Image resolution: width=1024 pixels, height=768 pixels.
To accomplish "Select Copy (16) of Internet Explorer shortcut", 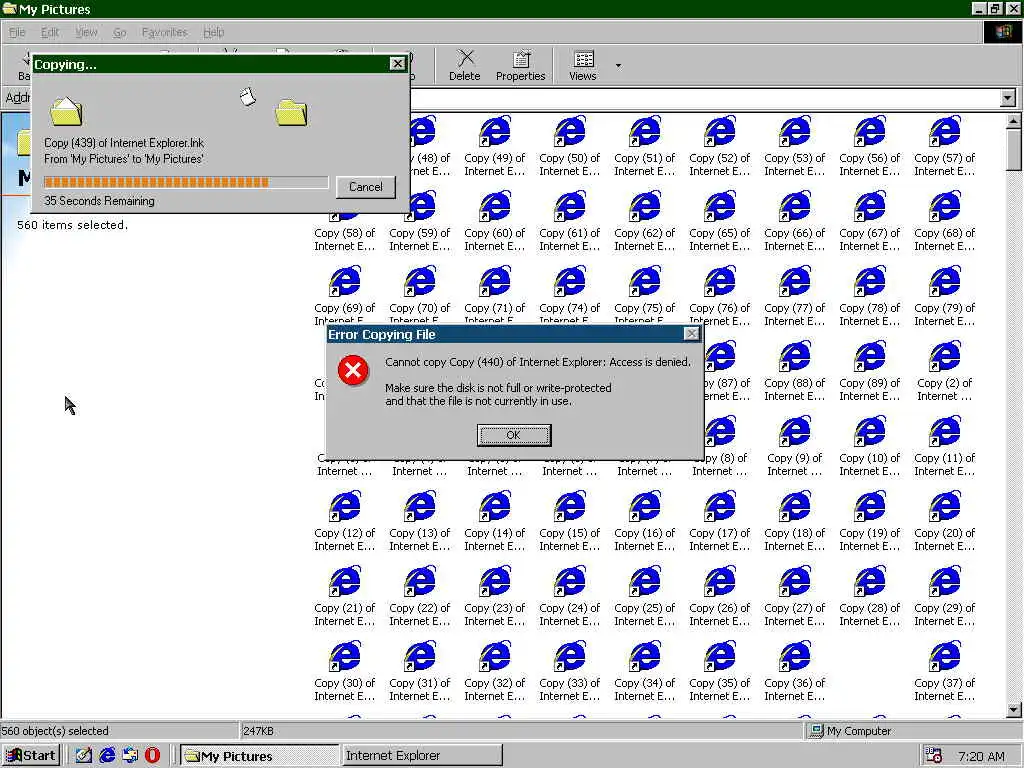I will [645, 522].
